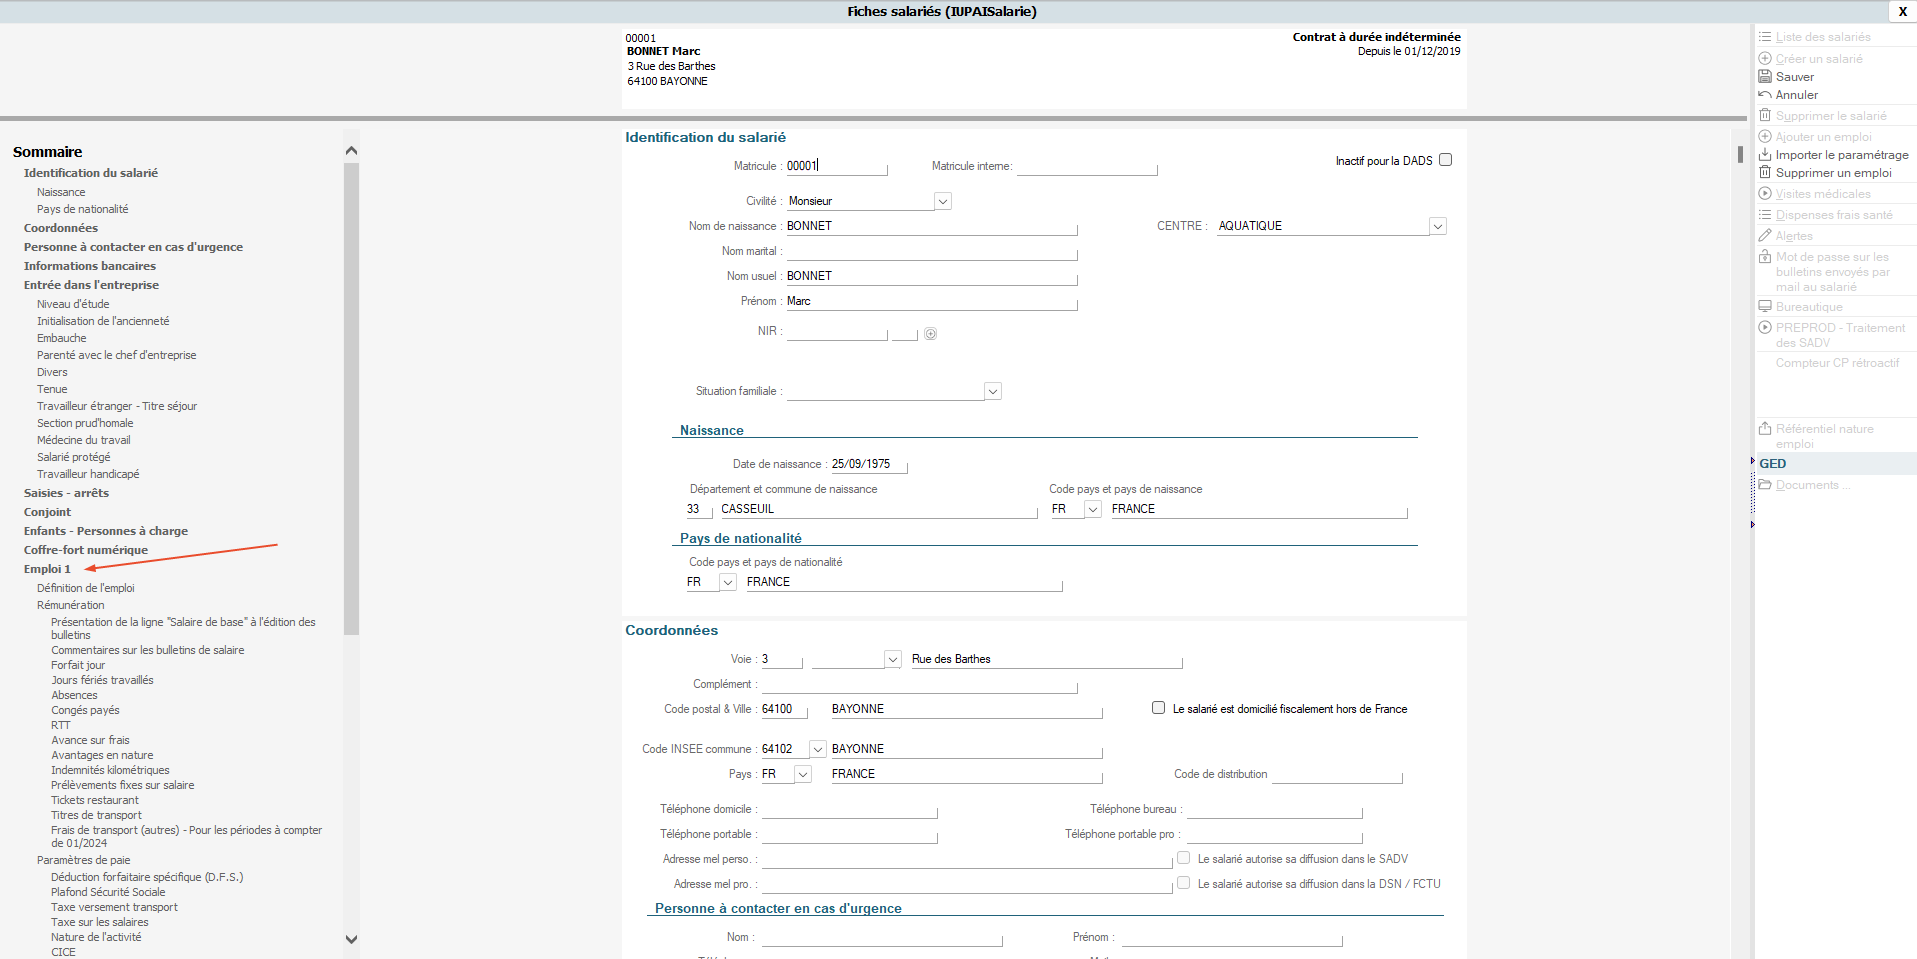The image size is (1917, 959).
Task: Expand the CENTRE dropdown list
Action: [1437, 226]
